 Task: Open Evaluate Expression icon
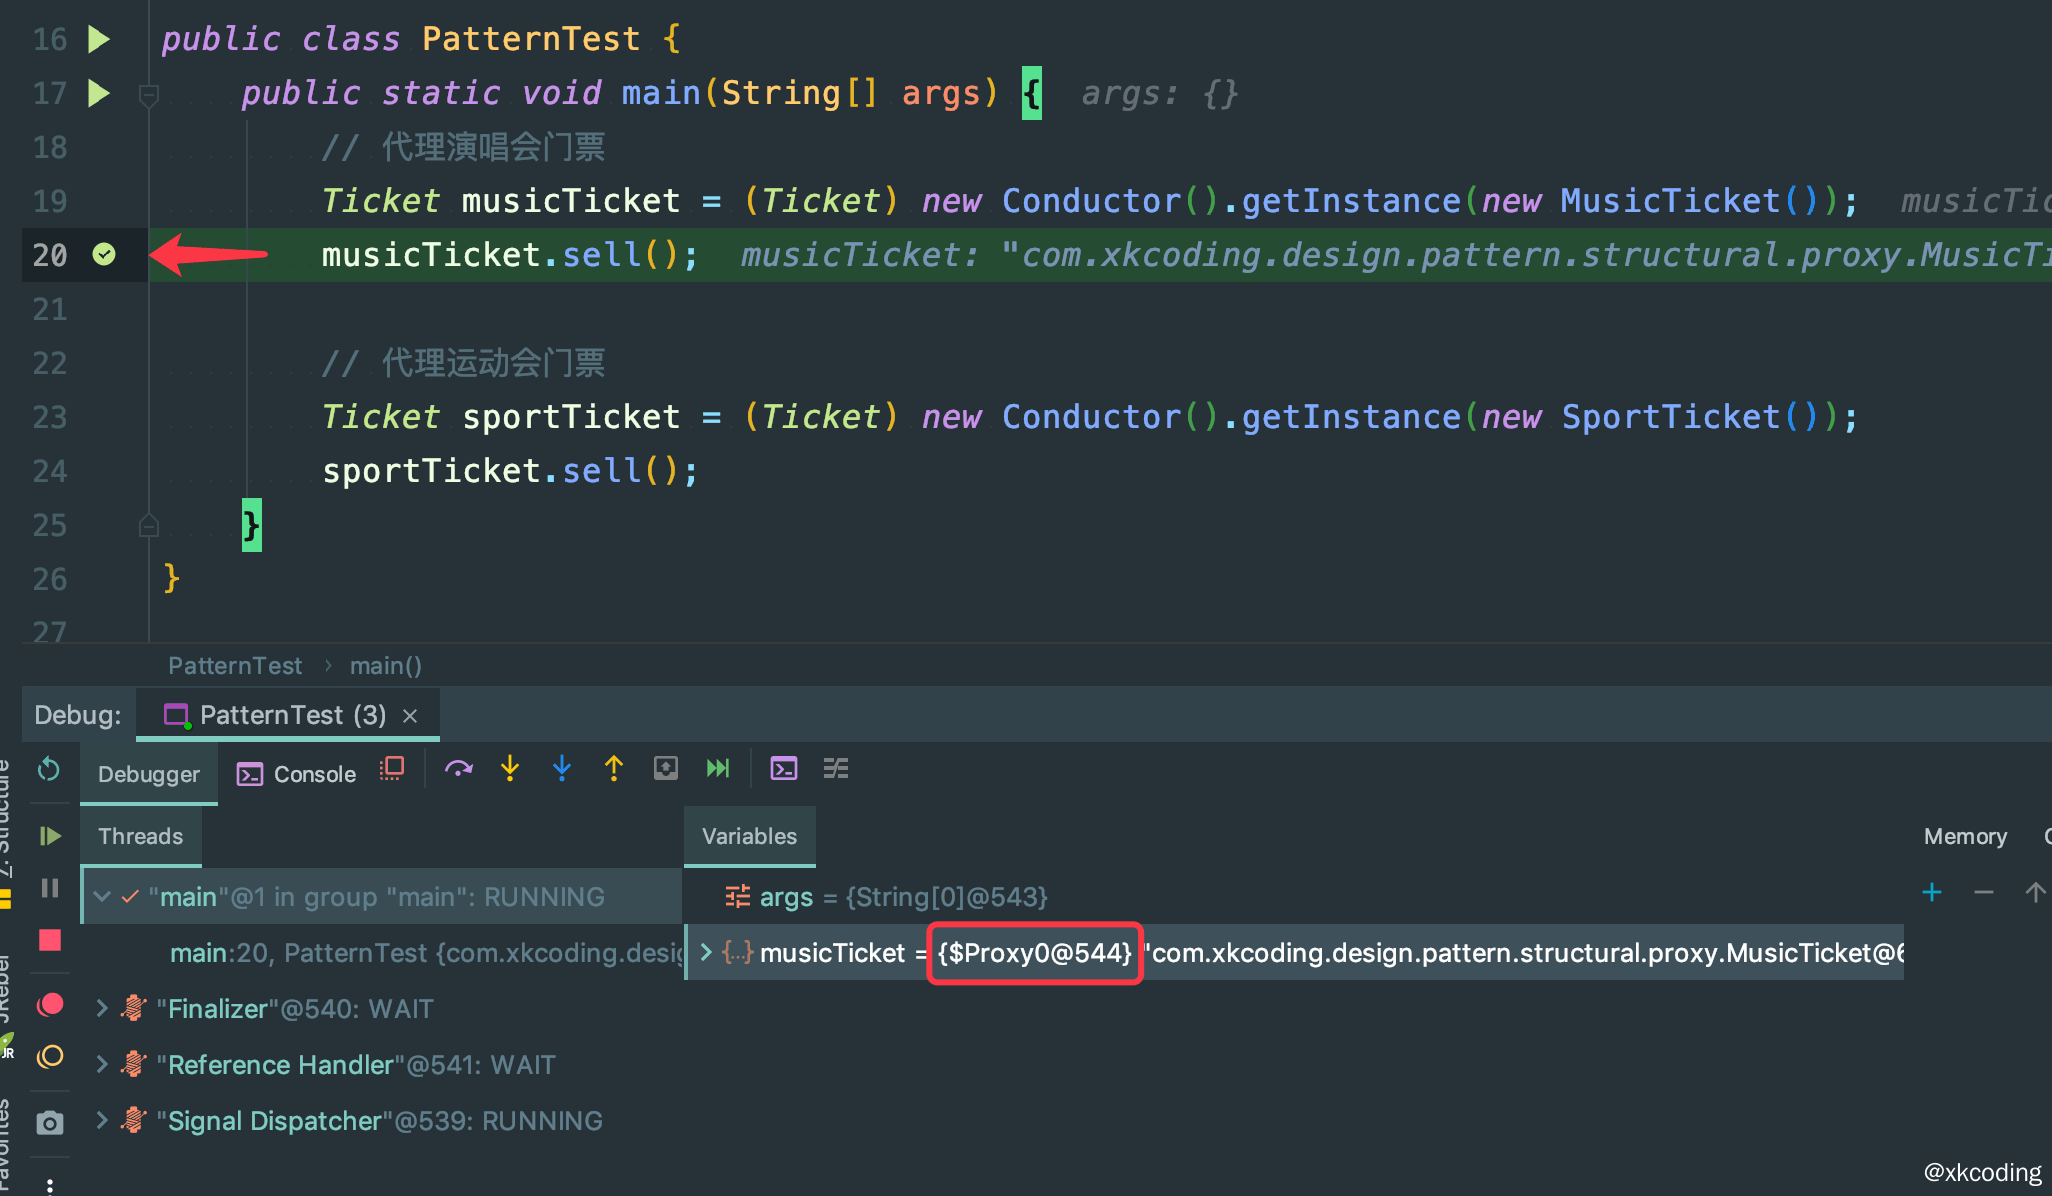pos(784,769)
